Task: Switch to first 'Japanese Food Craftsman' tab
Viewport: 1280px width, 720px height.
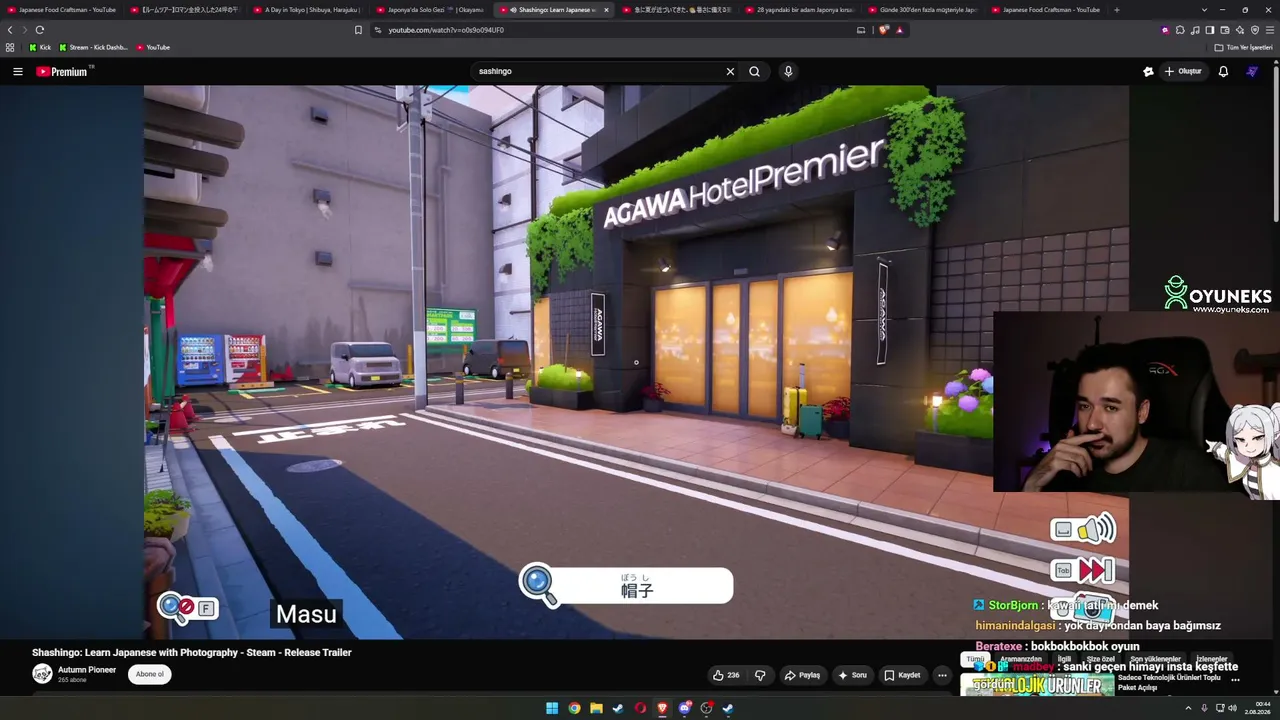Action: click(60, 10)
